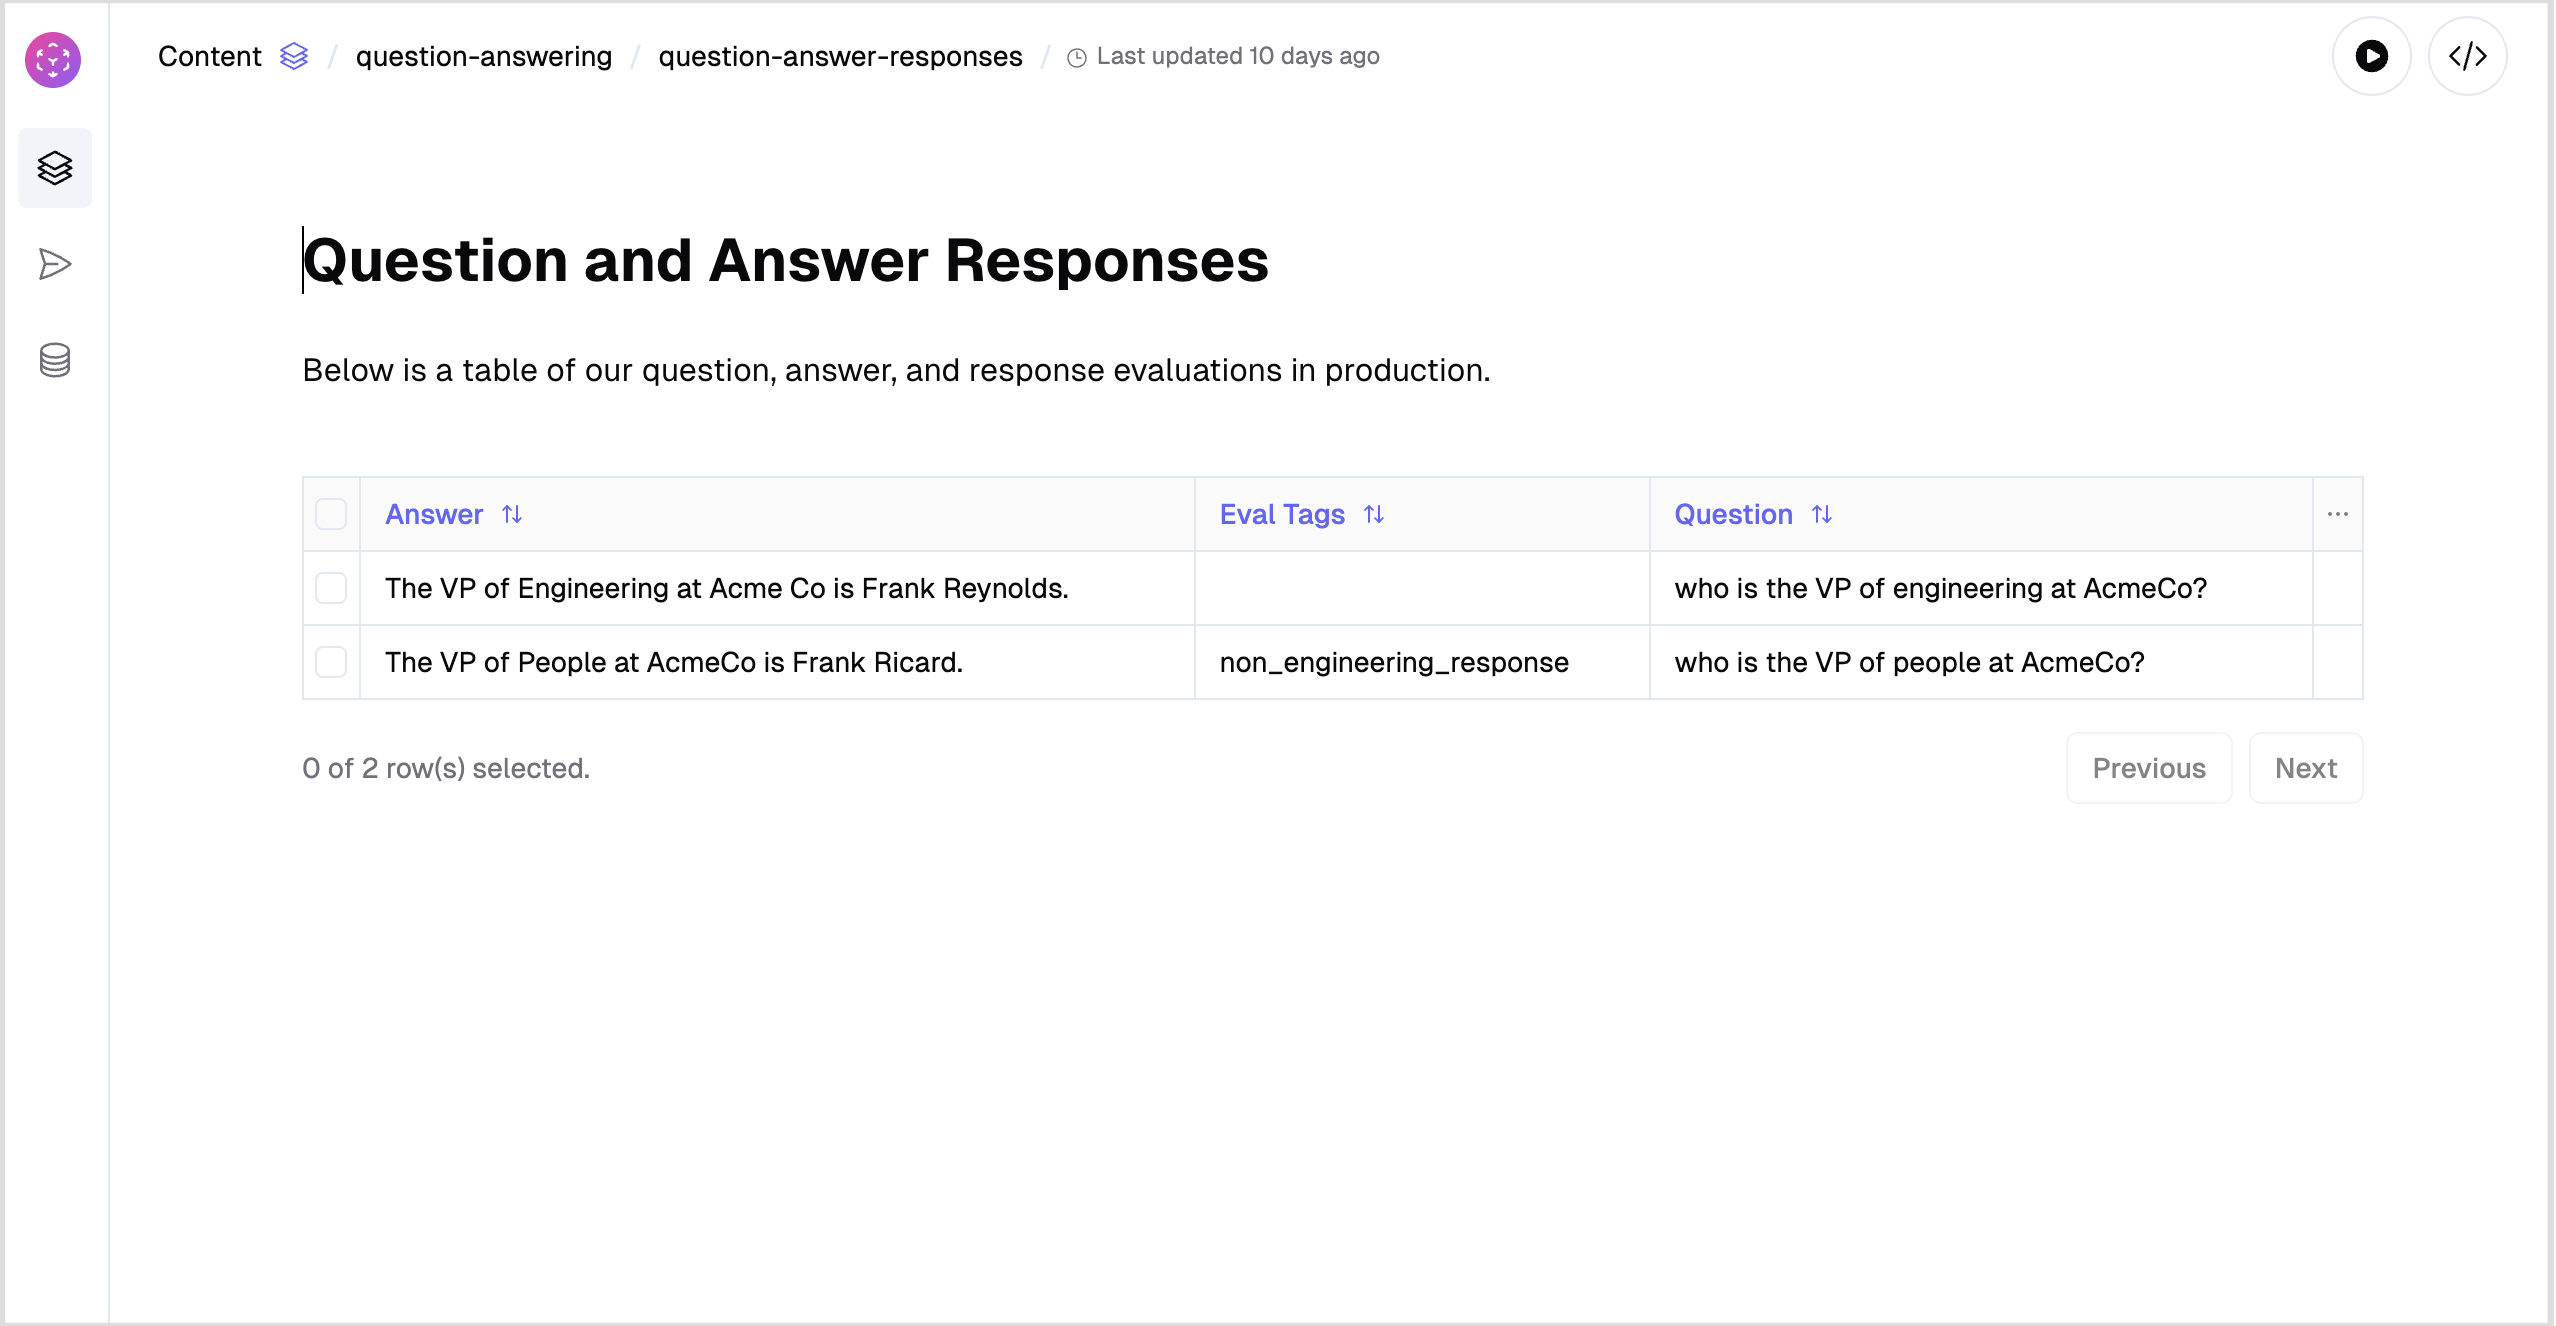Viewport: 2556px width, 1326px height.
Task: Toggle the select-all rows checkbox
Action: tap(331, 514)
